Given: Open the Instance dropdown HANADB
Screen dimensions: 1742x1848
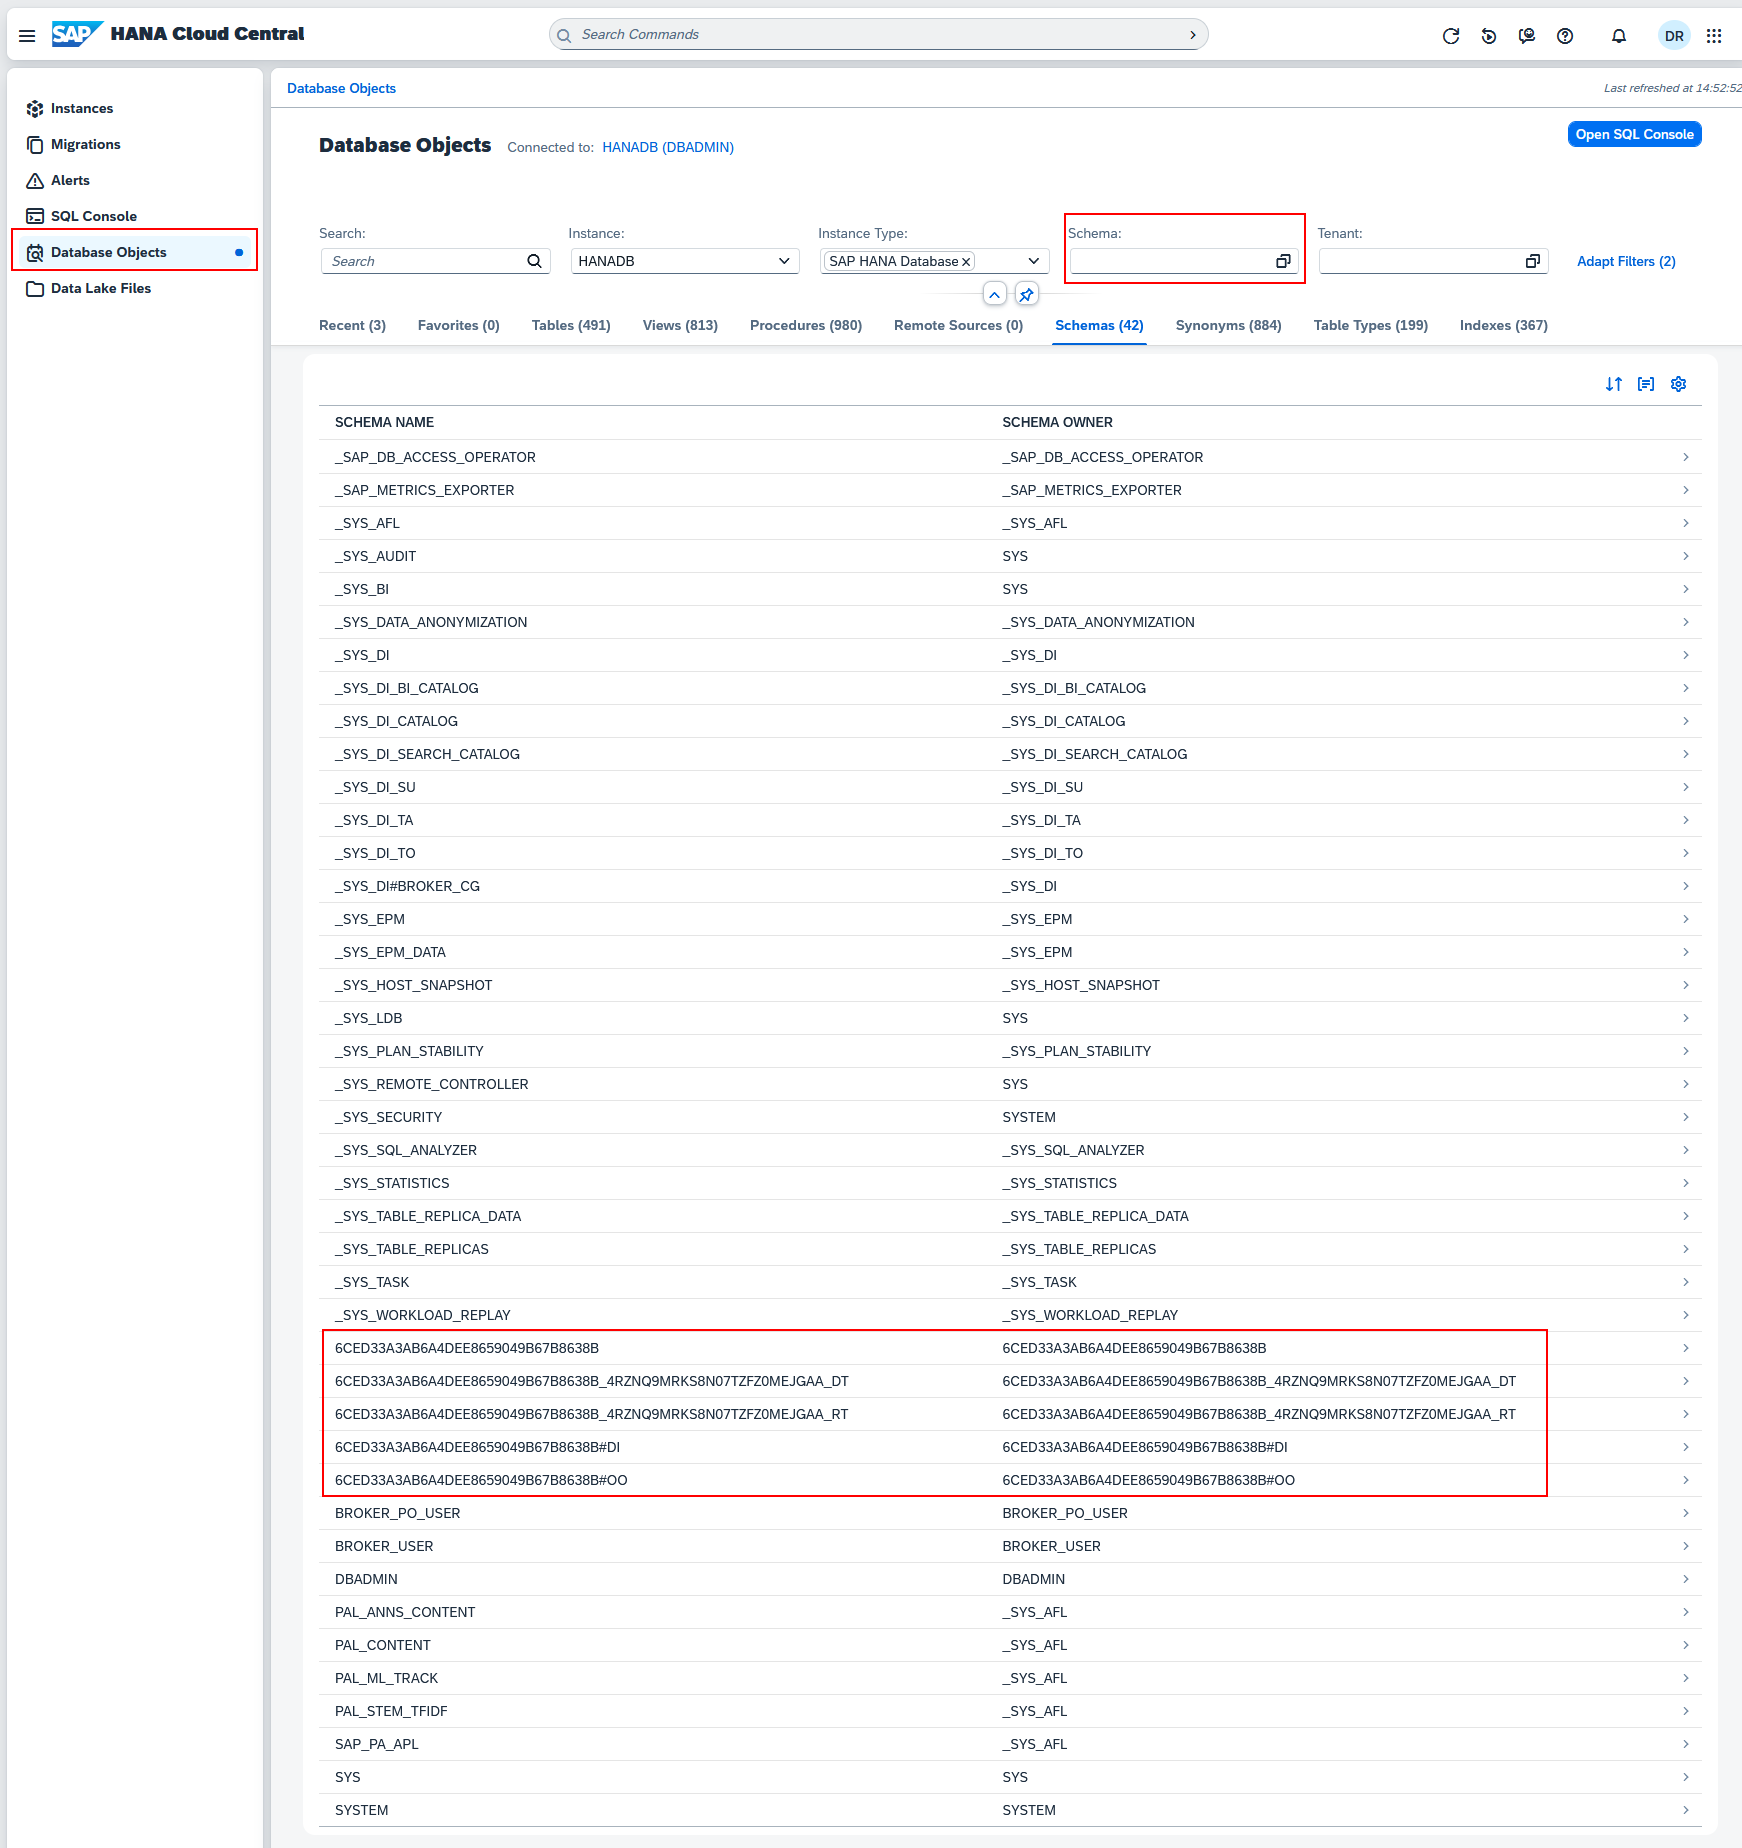Looking at the screenshot, I should (x=685, y=261).
